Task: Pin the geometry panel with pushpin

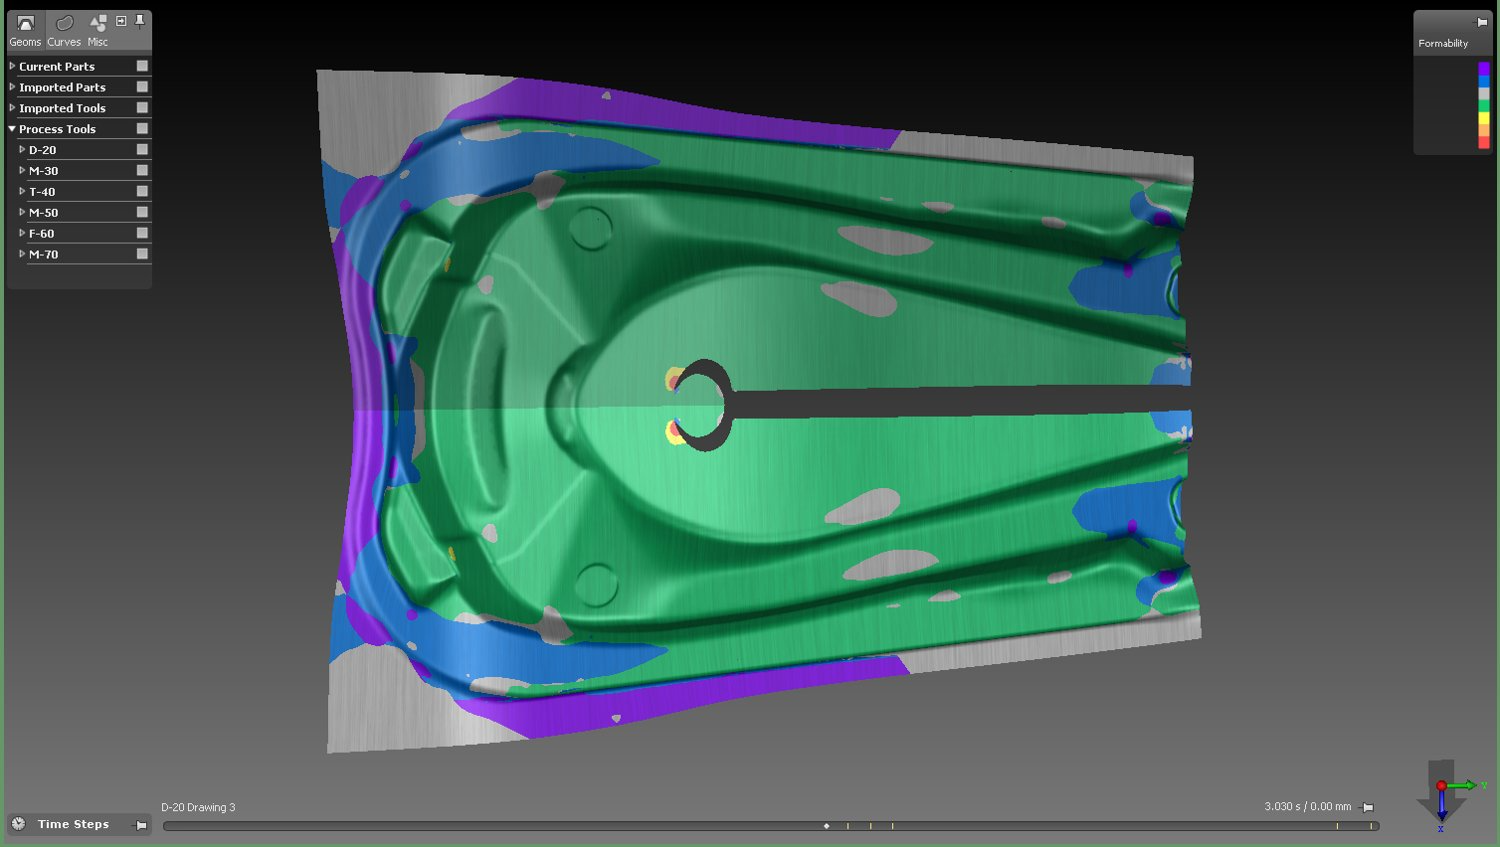Action: point(139,21)
